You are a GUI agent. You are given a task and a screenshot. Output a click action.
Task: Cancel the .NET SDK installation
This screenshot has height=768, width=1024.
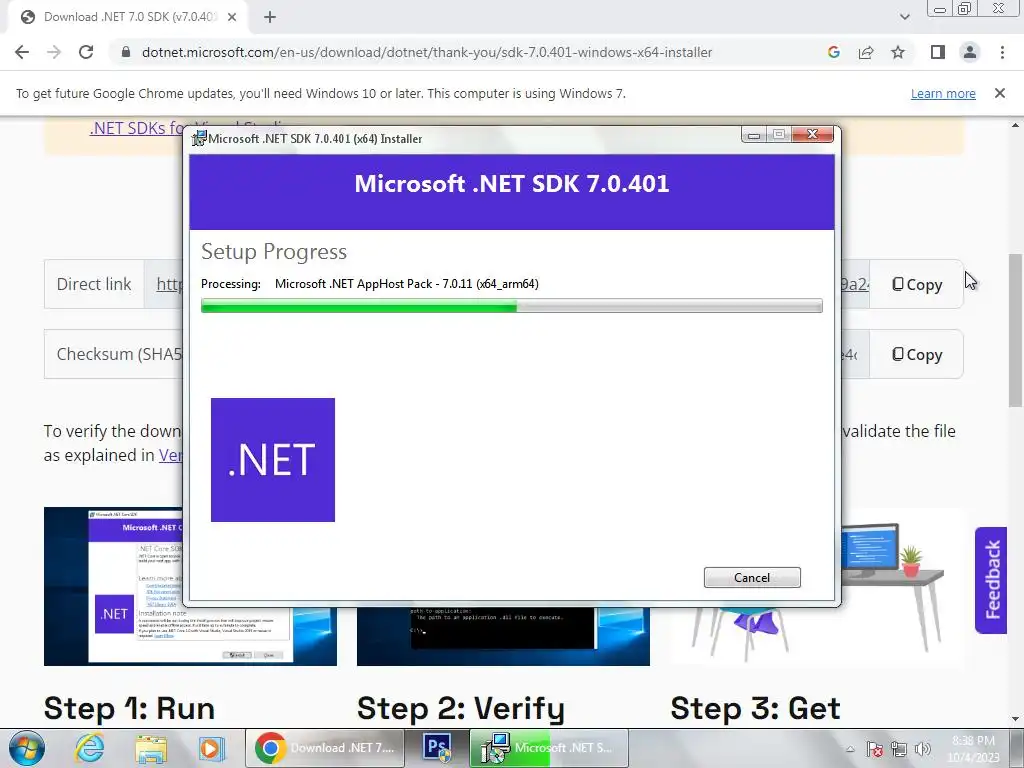coord(752,577)
